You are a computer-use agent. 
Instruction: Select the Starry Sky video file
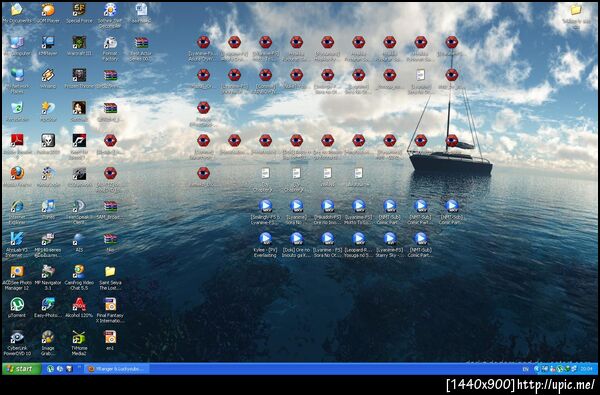tap(390, 245)
